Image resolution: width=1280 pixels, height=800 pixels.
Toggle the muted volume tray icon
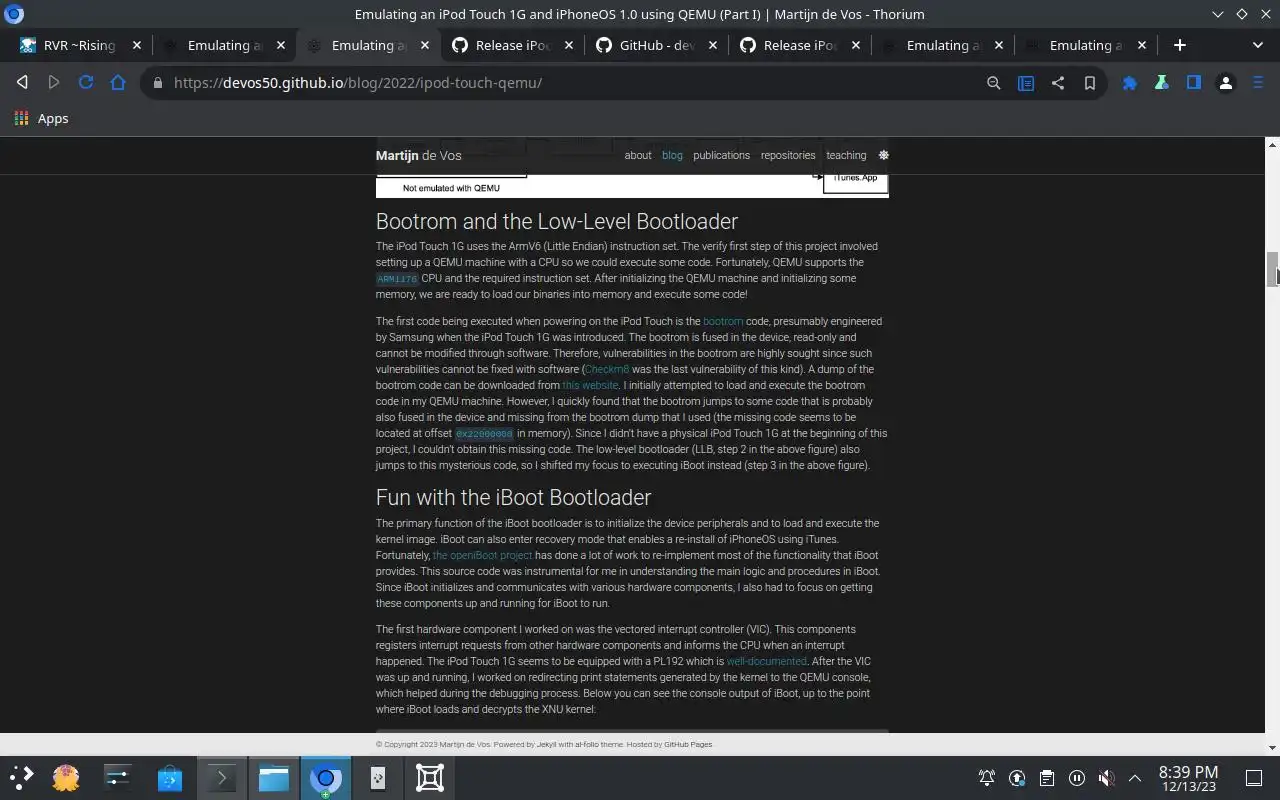coord(1106,778)
